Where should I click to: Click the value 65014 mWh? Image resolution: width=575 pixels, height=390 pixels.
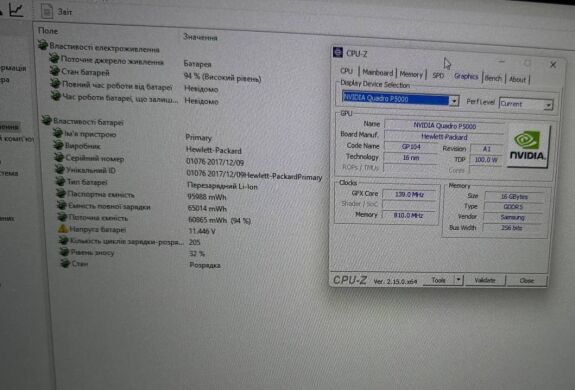(207, 209)
